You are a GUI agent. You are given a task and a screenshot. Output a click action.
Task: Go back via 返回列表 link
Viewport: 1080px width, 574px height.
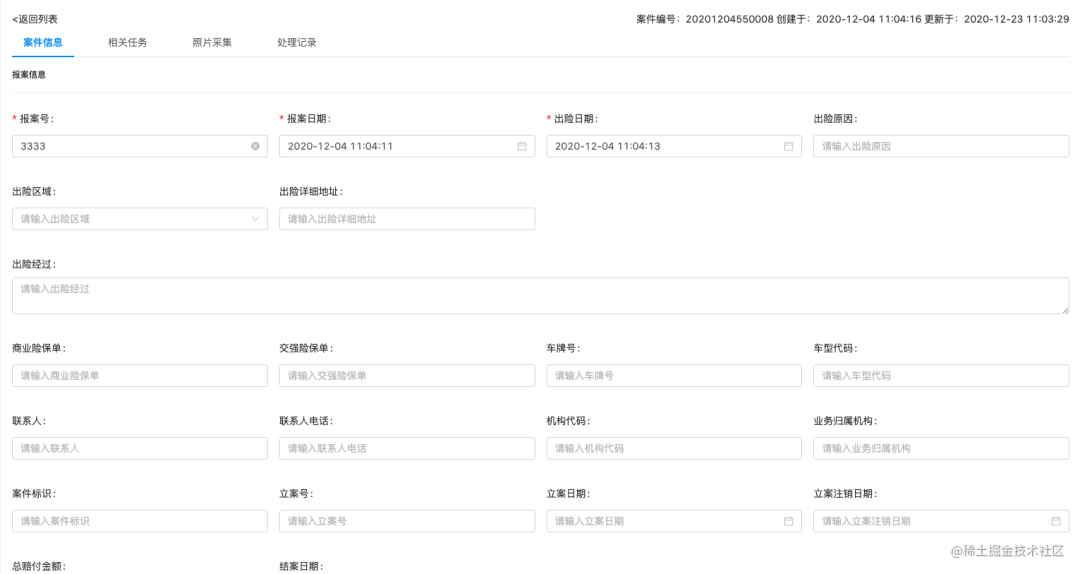point(34,19)
